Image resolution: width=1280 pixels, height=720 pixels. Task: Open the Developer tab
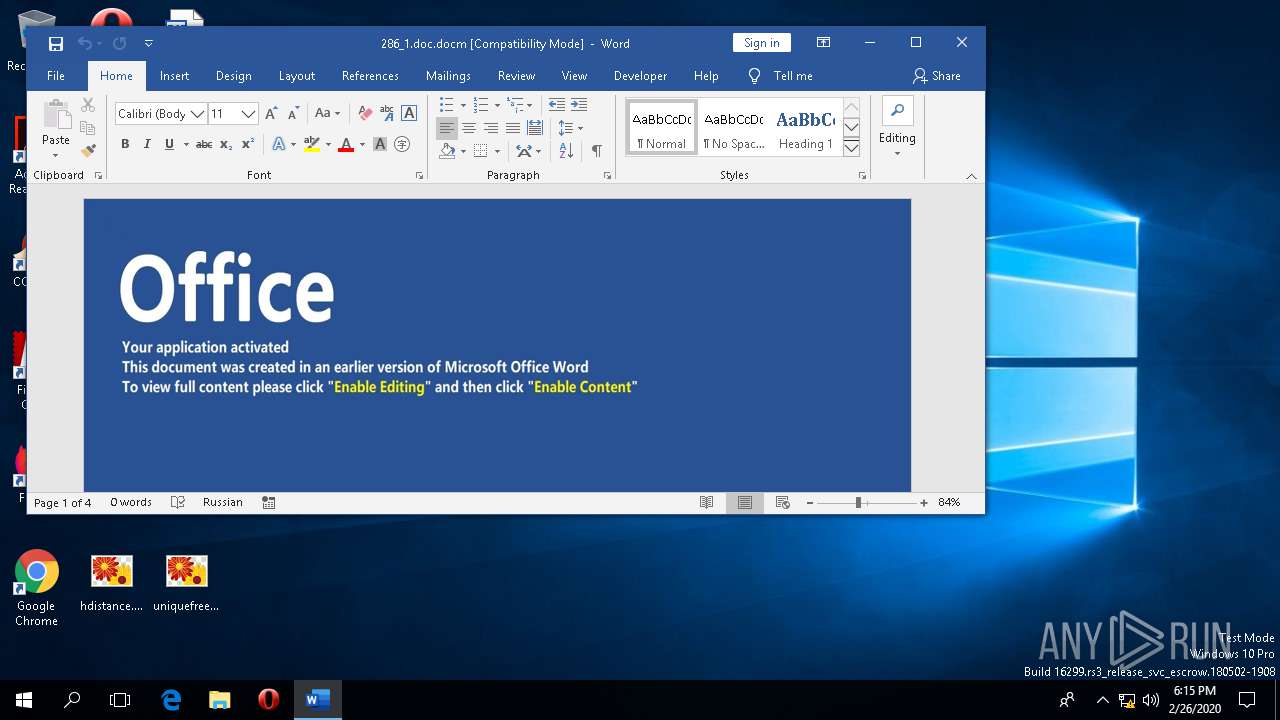(640, 76)
